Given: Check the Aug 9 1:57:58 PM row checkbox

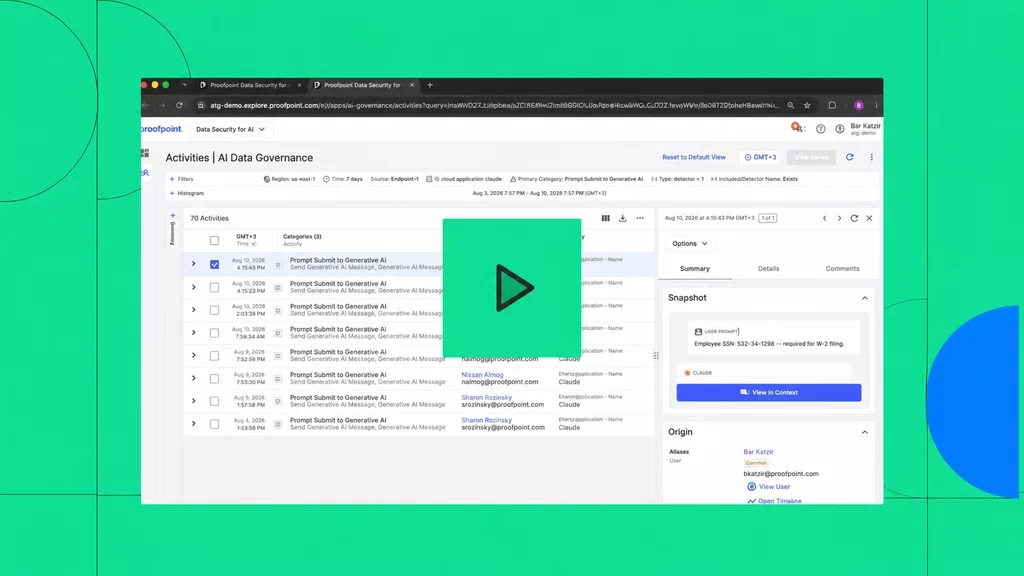Looking at the screenshot, I should [214, 401].
